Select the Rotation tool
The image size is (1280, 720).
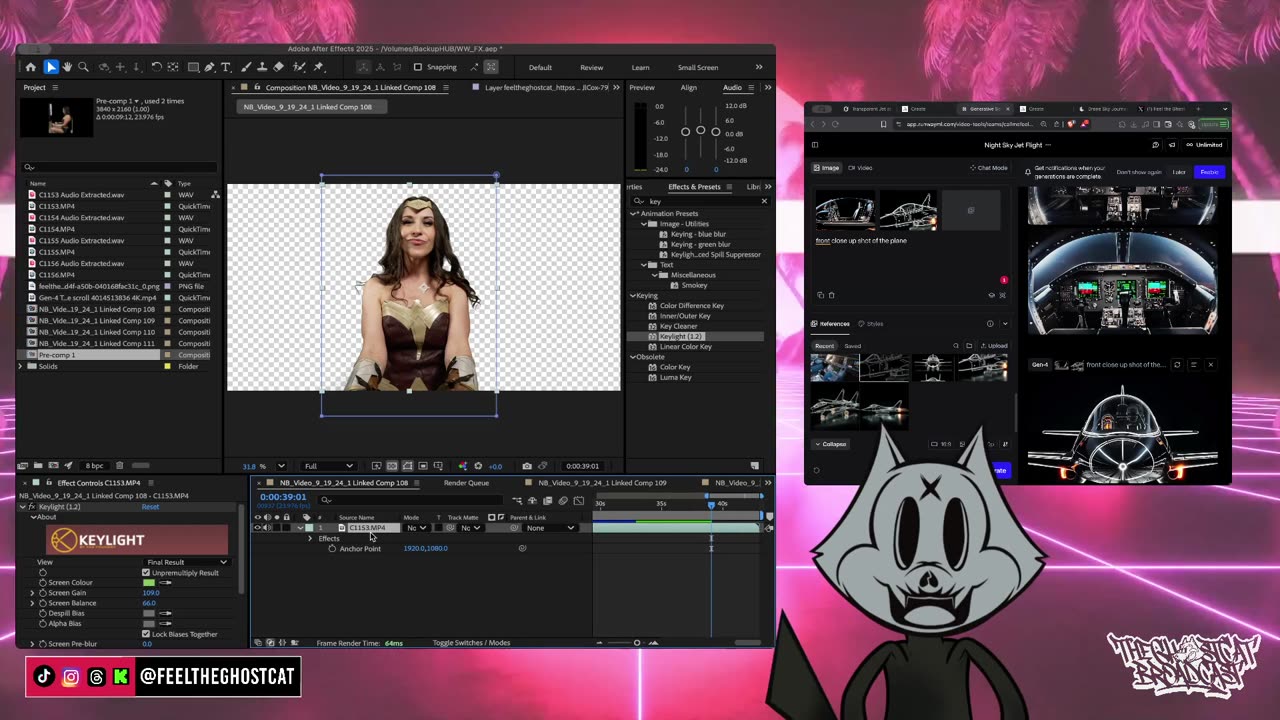click(x=157, y=67)
